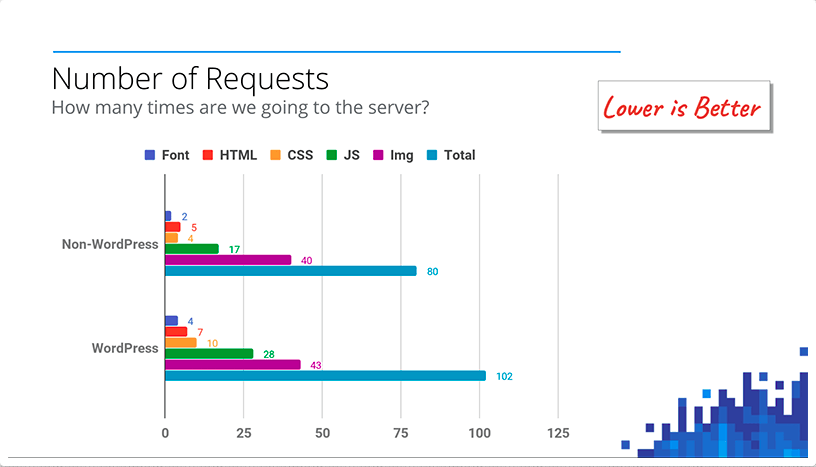The height and width of the screenshot is (467, 816).
Task: Select the CSS legend label
Action: coord(300,155)
